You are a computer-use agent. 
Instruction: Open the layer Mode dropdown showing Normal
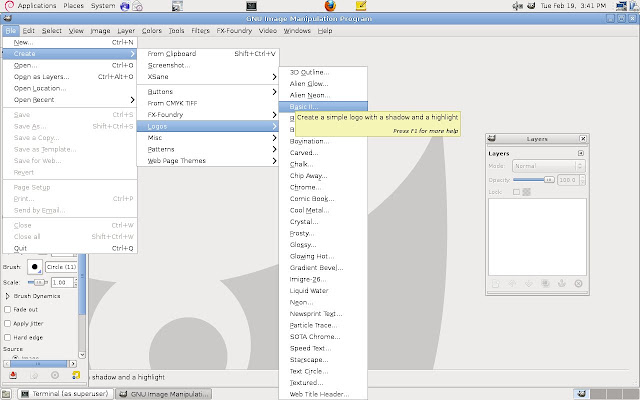(549, 166)
